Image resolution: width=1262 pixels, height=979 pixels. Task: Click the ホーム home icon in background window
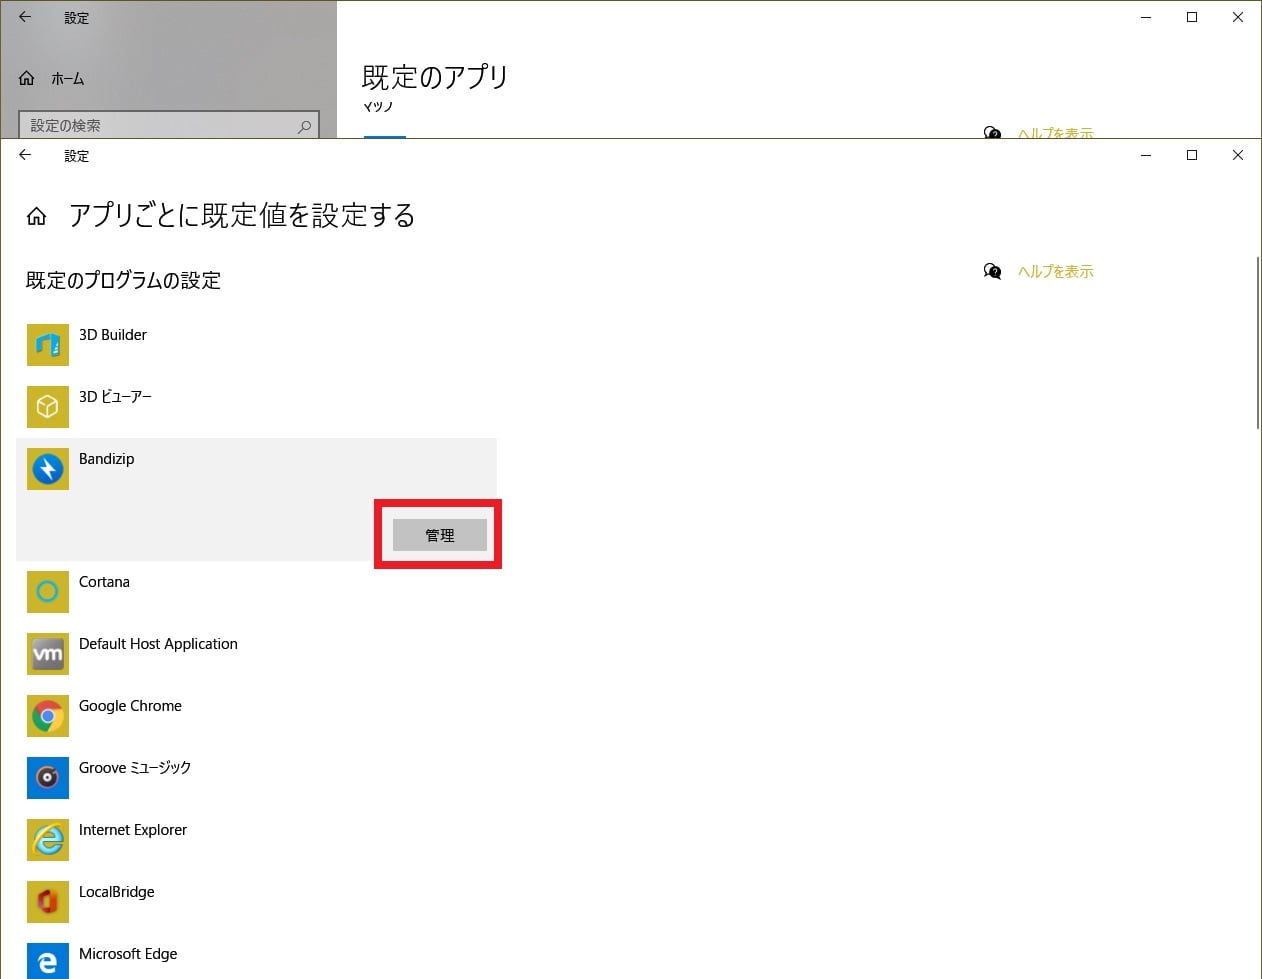27,78
